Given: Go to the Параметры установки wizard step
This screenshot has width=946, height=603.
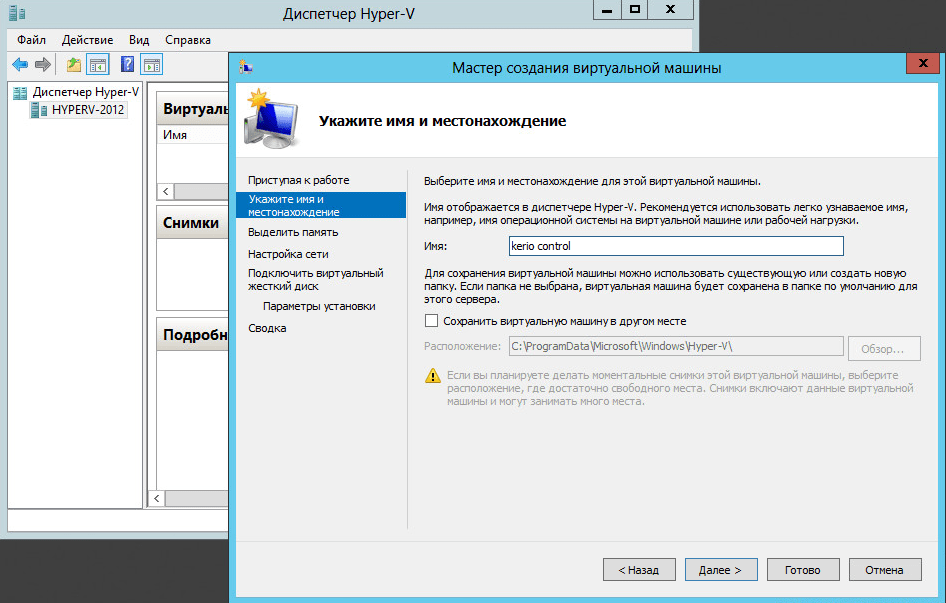Looking at the screenshot, I should 319,306.
